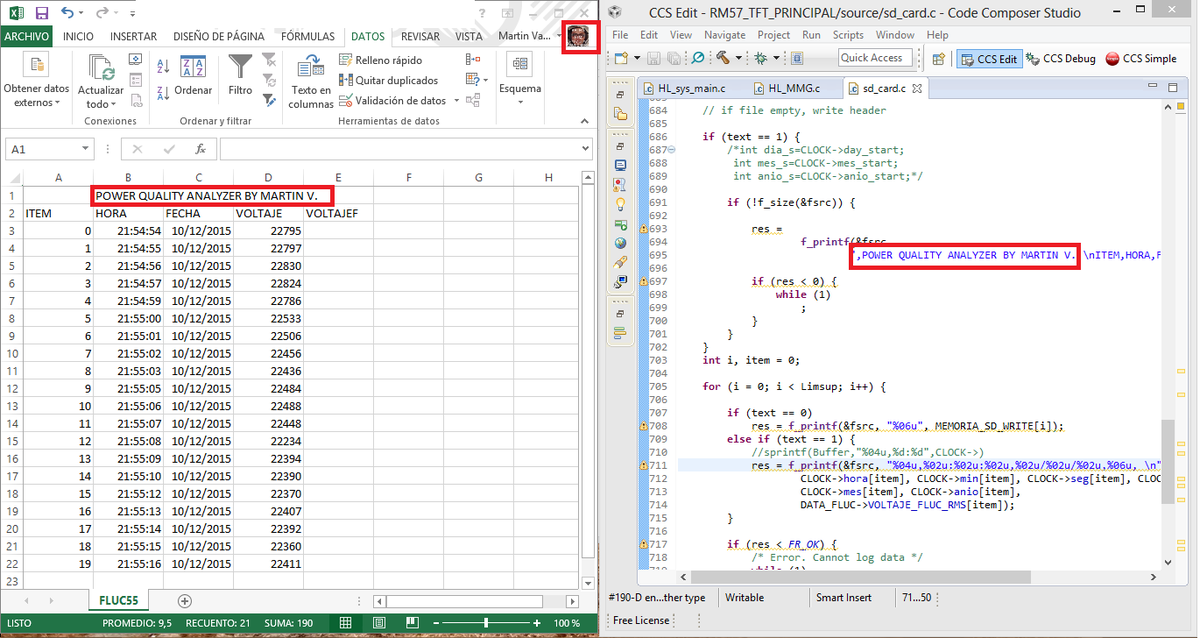The image size is (1200, 638).
Task: Undo last action in Excel
Action: point(67,13)
